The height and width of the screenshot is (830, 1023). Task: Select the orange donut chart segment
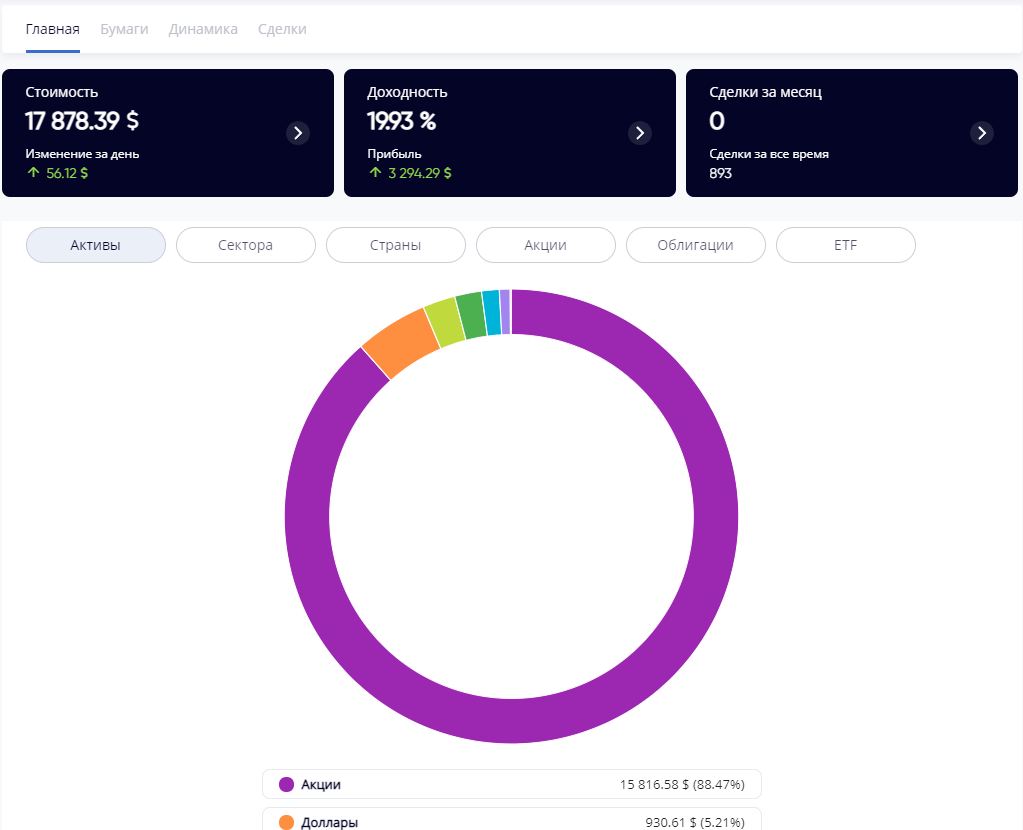(402, 343)
